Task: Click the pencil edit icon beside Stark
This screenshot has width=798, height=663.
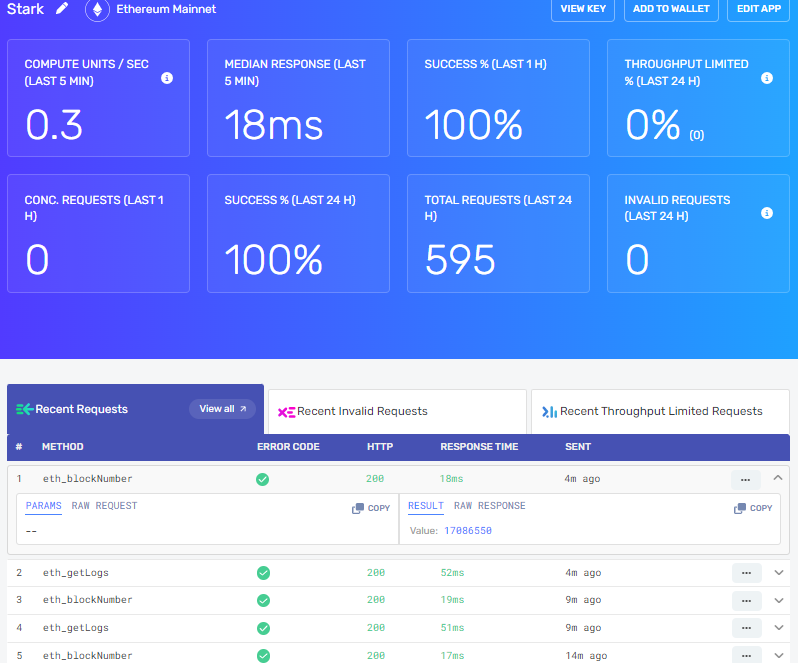Action: [62, 9]
